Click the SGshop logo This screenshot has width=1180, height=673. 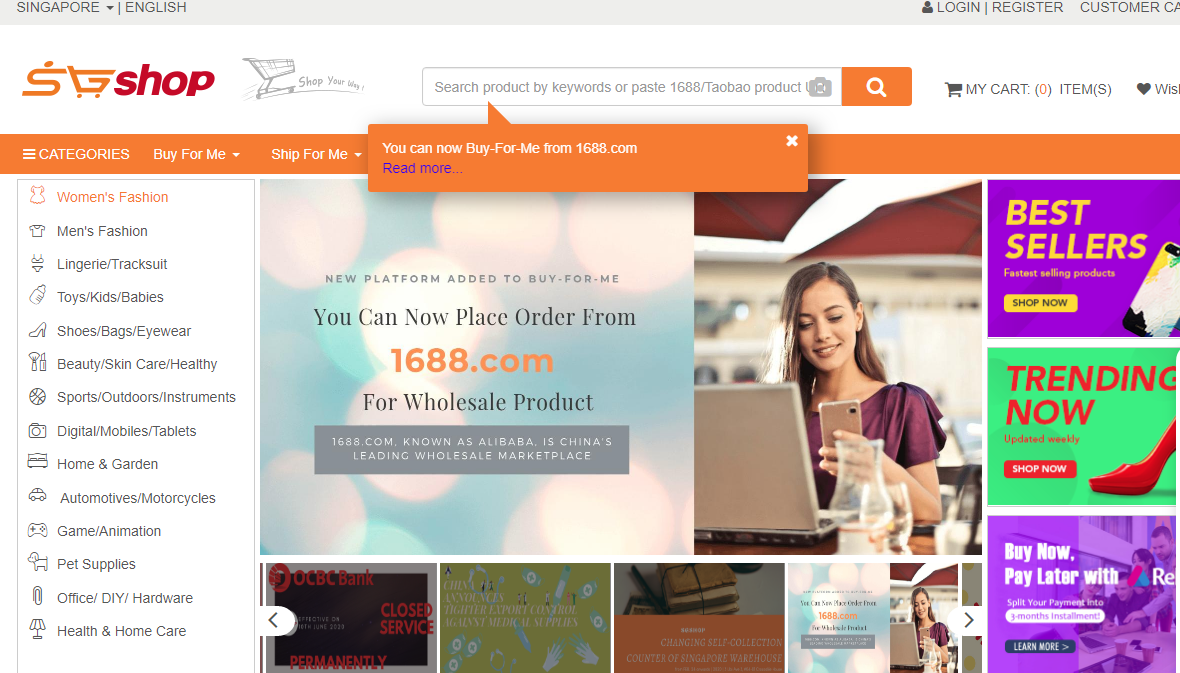[118, 80]
